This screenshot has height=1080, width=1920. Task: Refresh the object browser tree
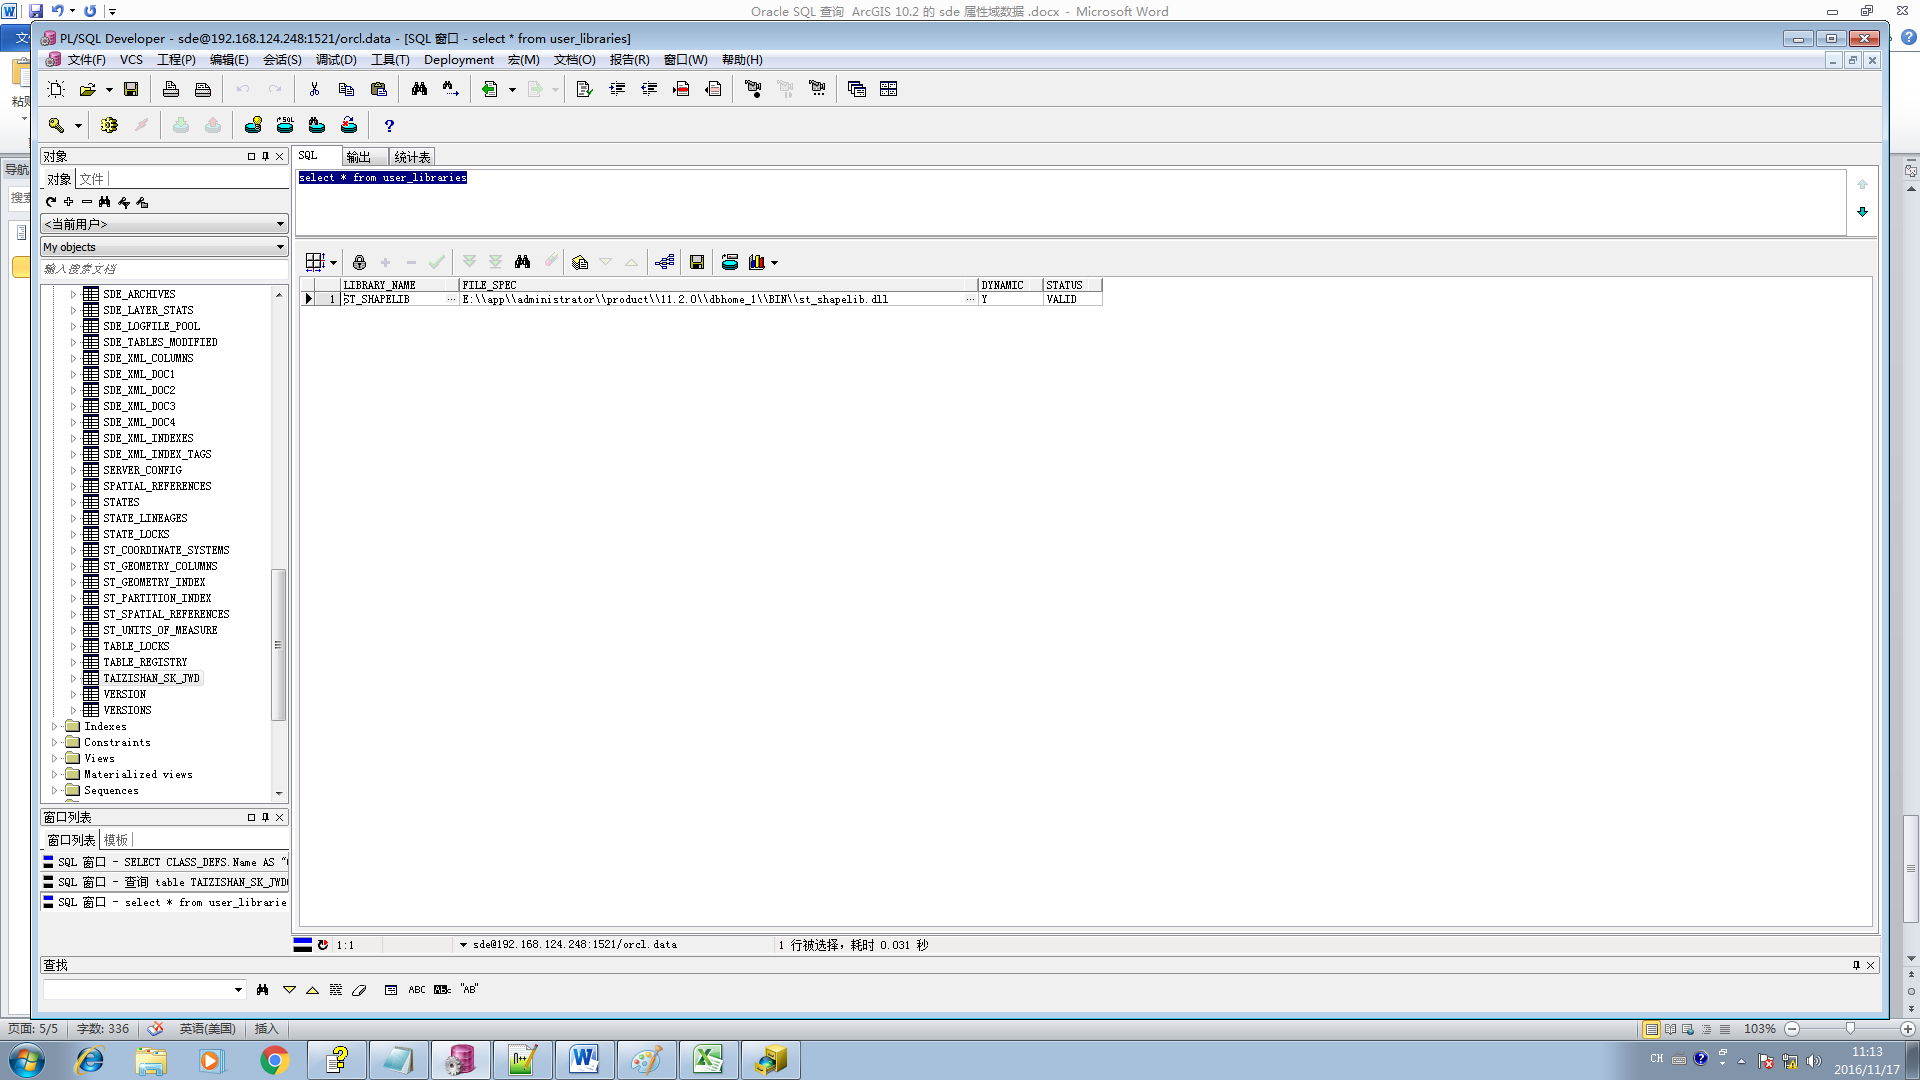point(50,202)
